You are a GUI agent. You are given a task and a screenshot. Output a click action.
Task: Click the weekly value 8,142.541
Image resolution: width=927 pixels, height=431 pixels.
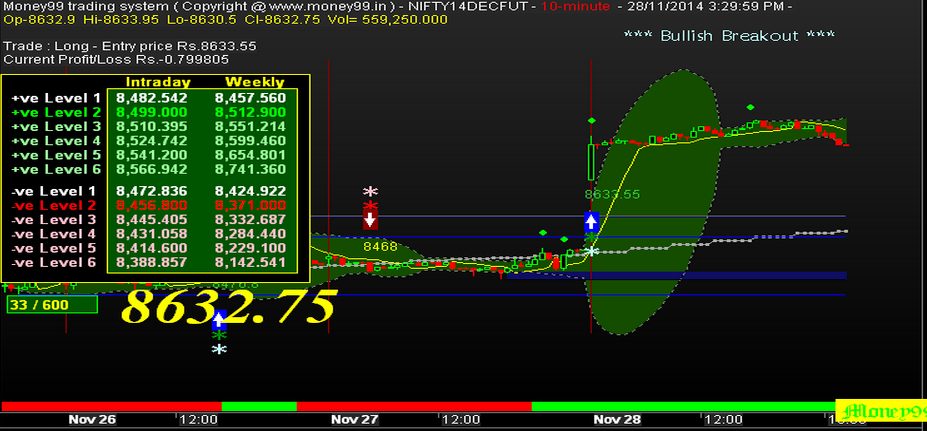pyautogui.click(x=251, y=263)
